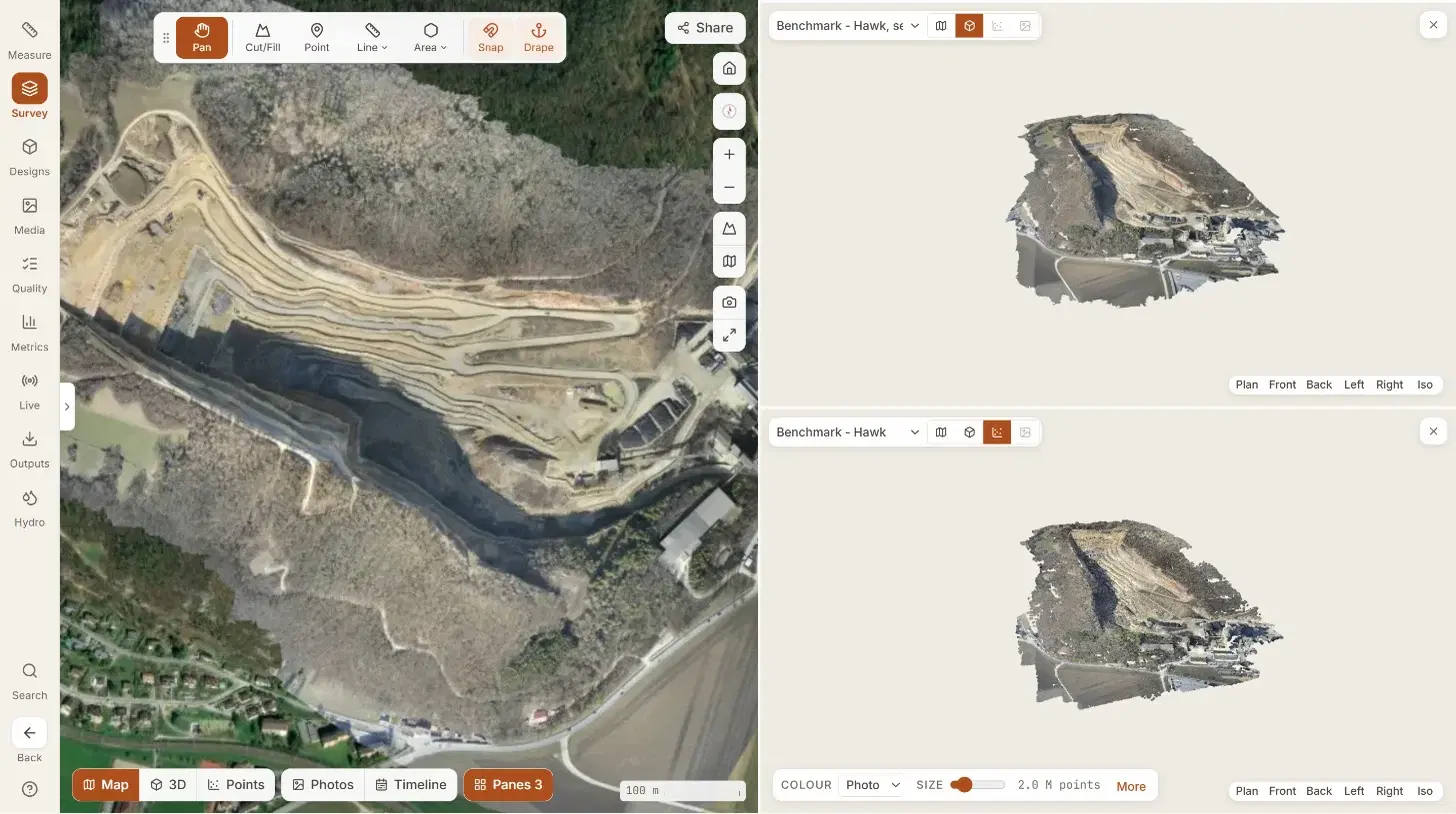
Task: Click the help question mark icon
Action: point(29,789)
